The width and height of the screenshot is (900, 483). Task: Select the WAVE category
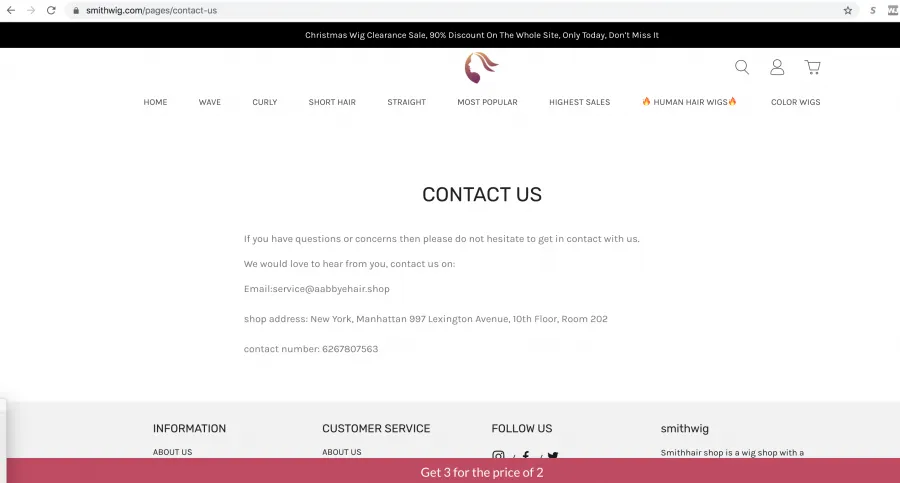pos(210,102)
